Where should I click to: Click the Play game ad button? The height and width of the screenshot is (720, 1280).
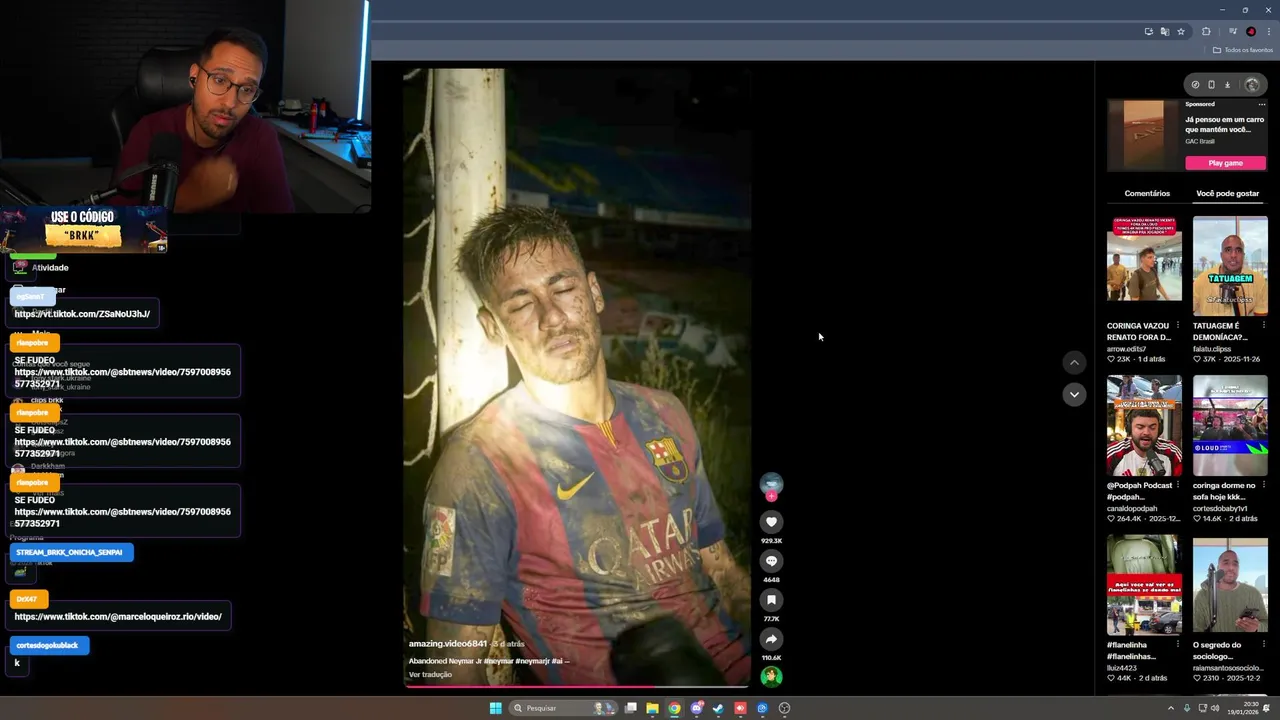[x=1225, y=163]
